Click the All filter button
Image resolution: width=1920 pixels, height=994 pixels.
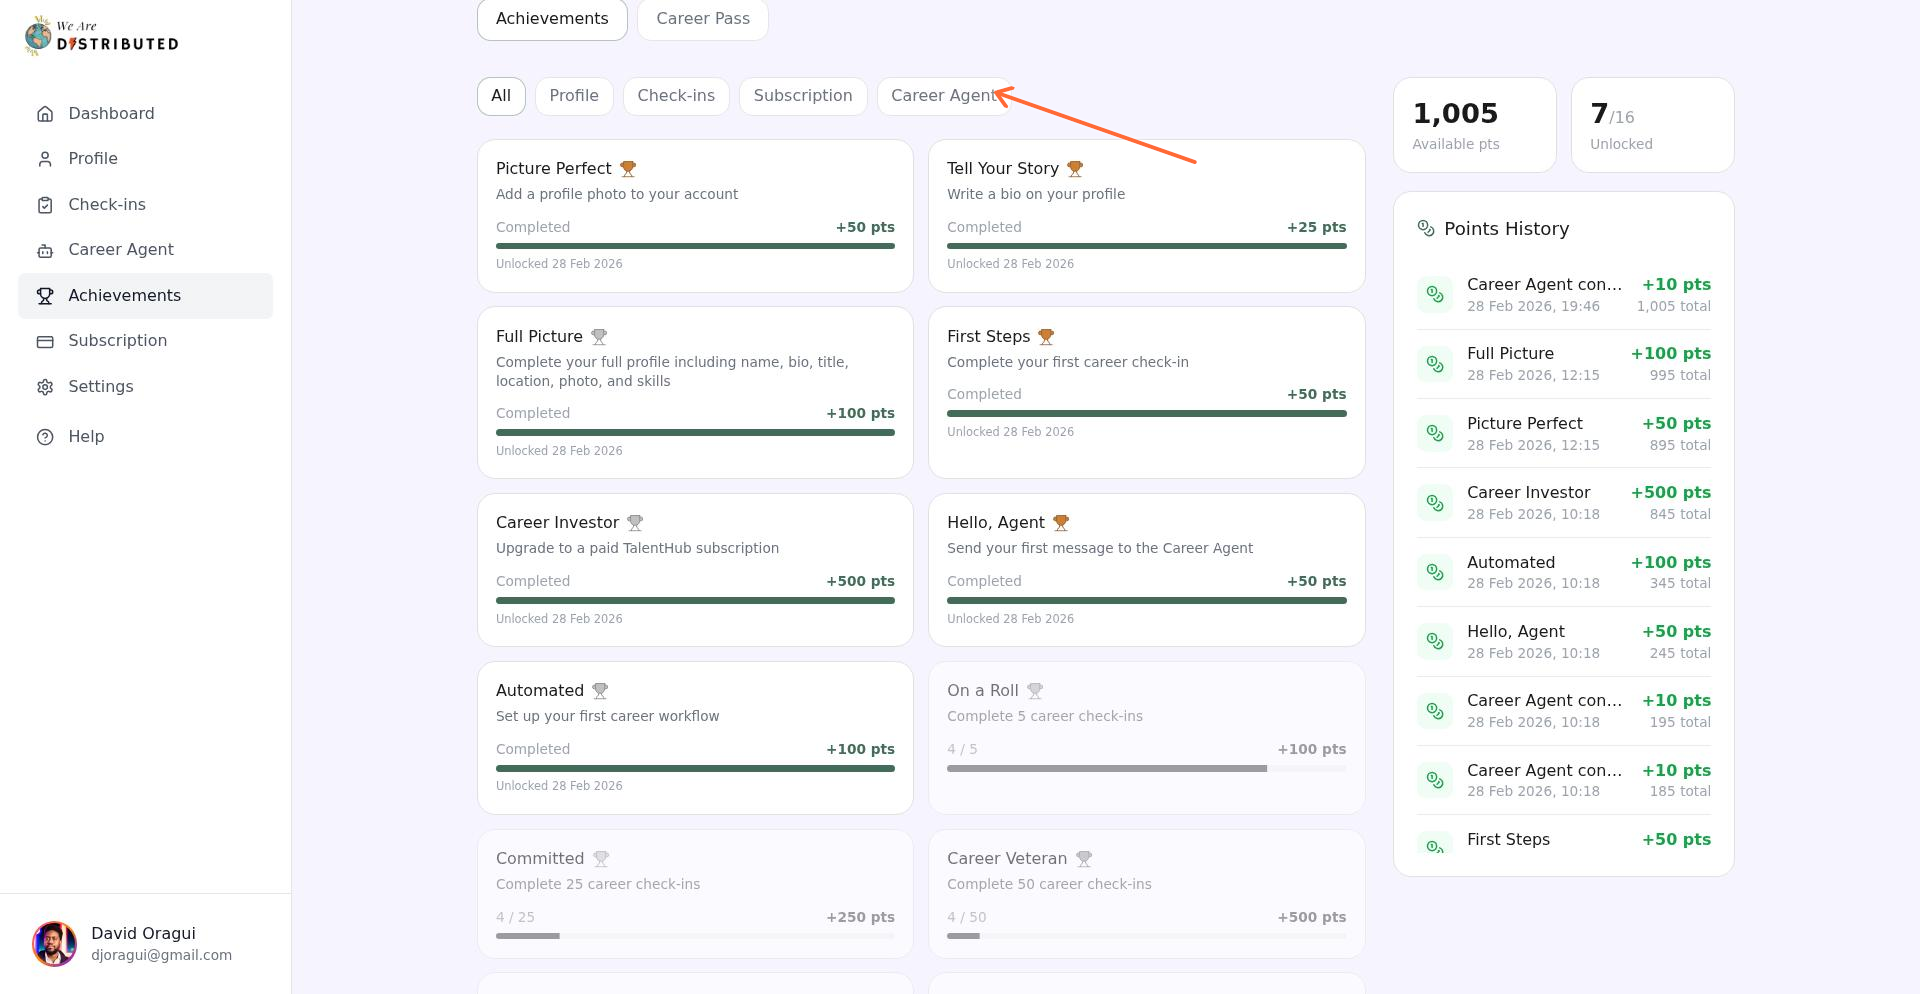click(500, 96)
